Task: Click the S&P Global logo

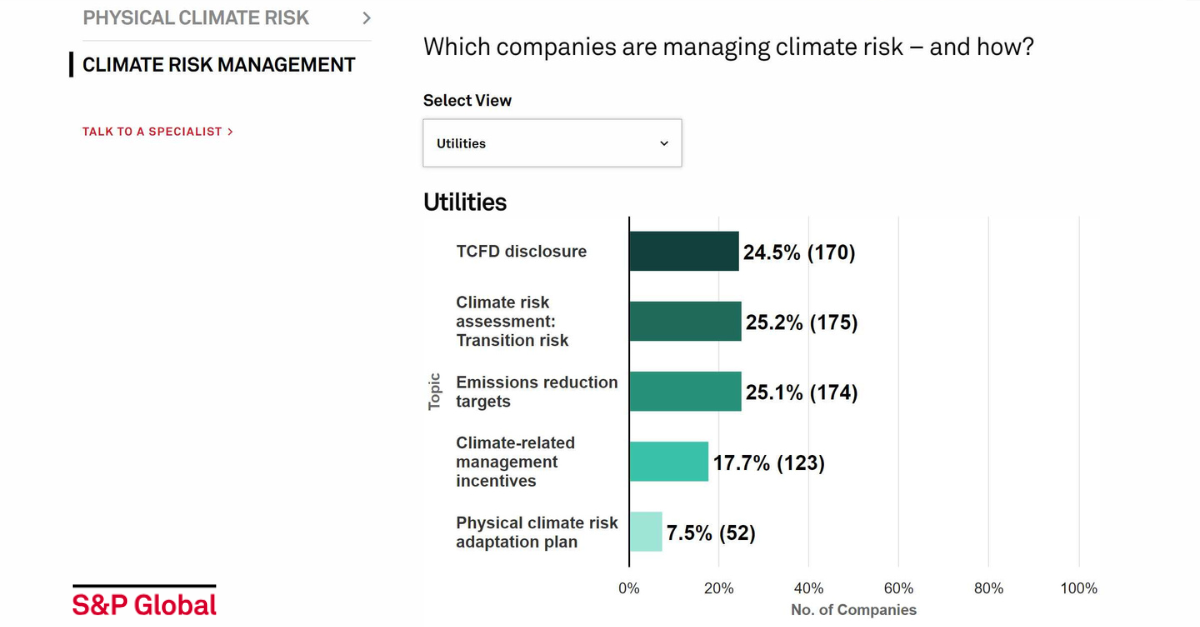Action: tap(144, 603)
